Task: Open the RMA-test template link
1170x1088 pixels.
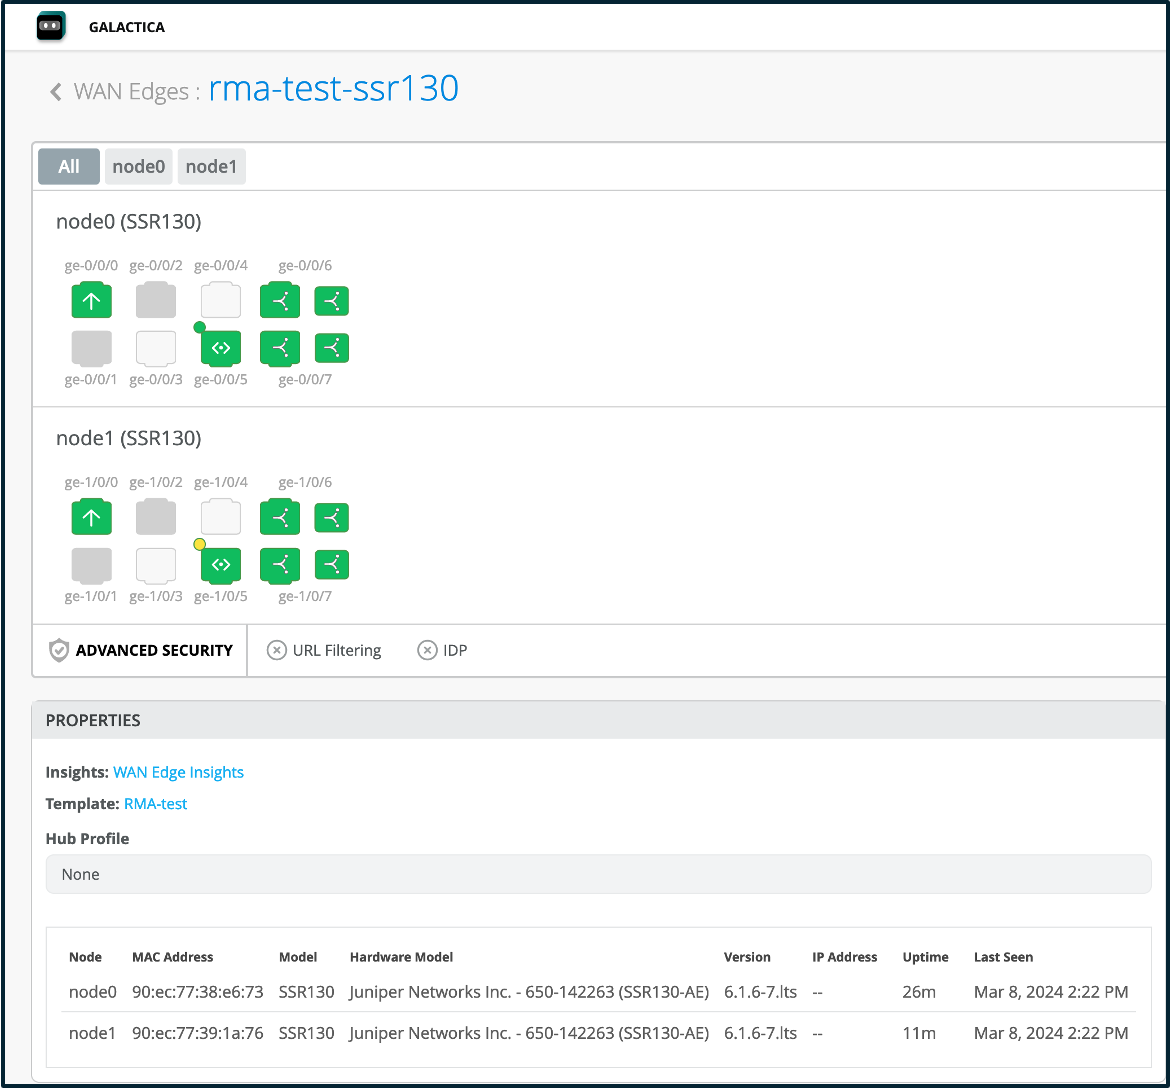Action: (155, 804)
